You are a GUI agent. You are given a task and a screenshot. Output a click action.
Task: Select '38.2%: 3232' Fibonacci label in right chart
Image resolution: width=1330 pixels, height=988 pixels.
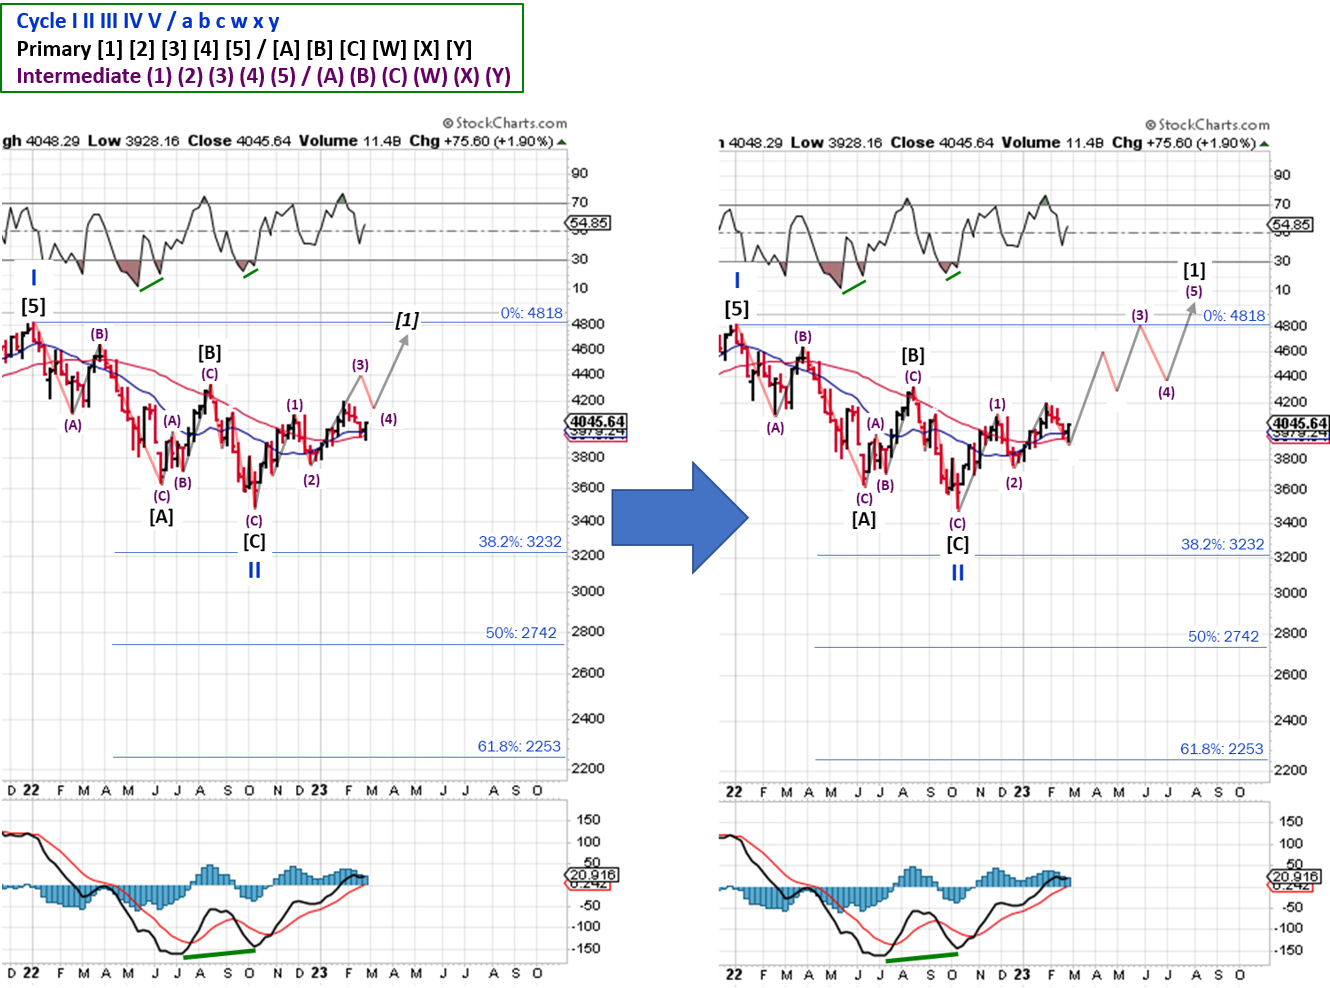(x=1223, y=545)
